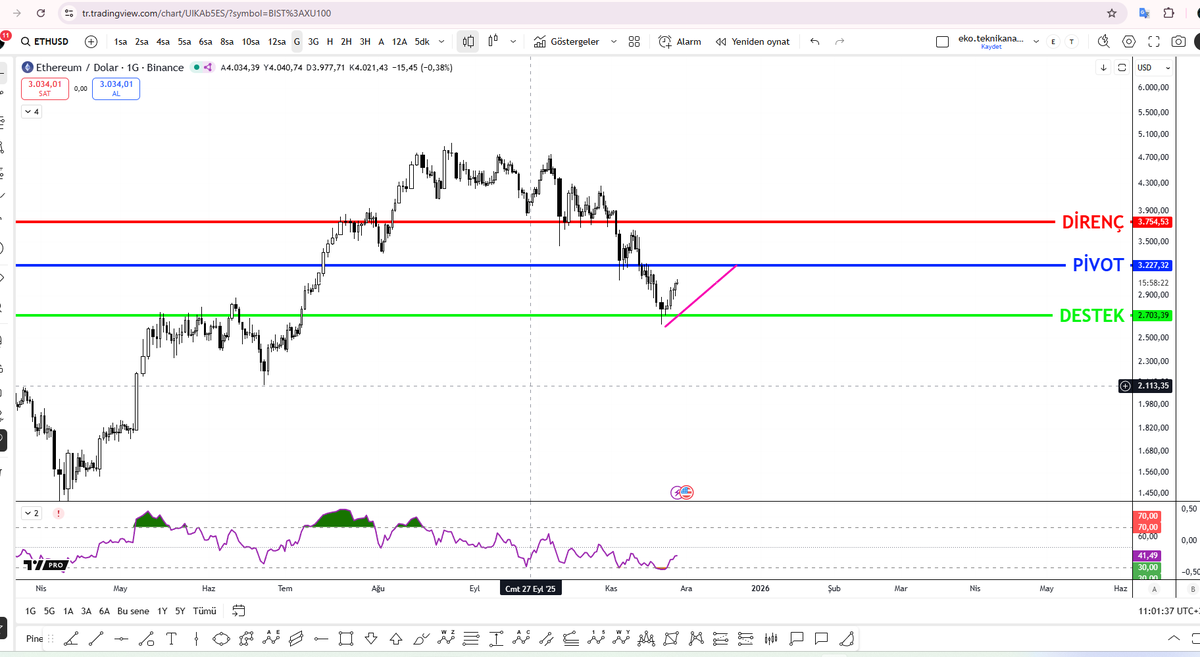The image size is (1200, 657).
Task: Expand the chart style dropdown arrow
Action: pos(514,42)
